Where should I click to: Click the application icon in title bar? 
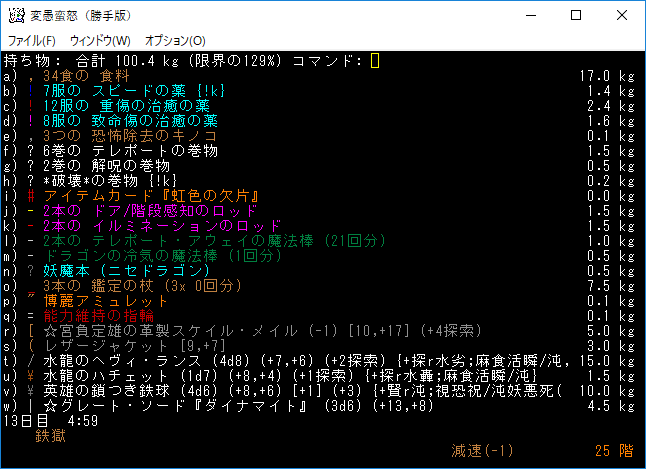tap(15, 15)
